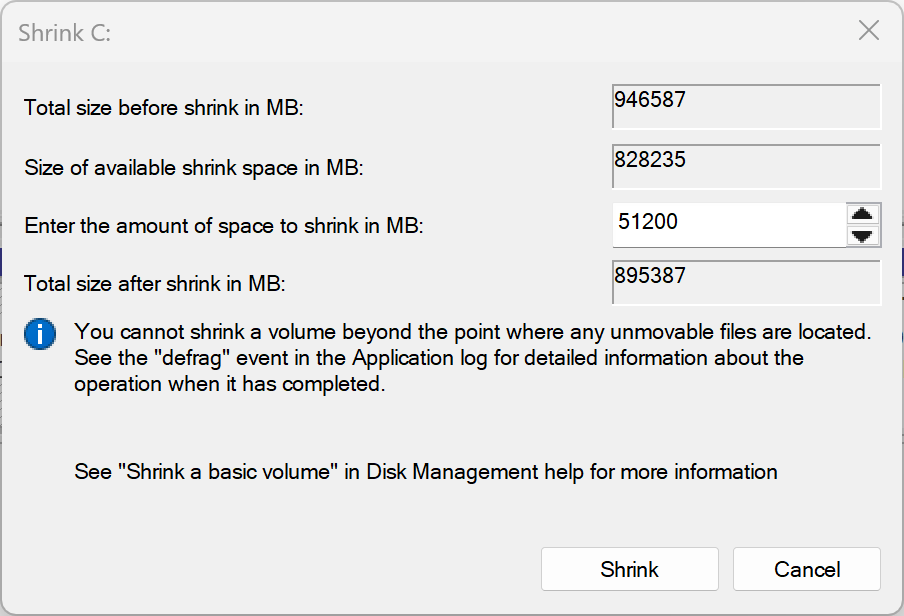904x616 pixels.
Task: Select the total size after shrink value 895387
Action: [x=747, y=282]
